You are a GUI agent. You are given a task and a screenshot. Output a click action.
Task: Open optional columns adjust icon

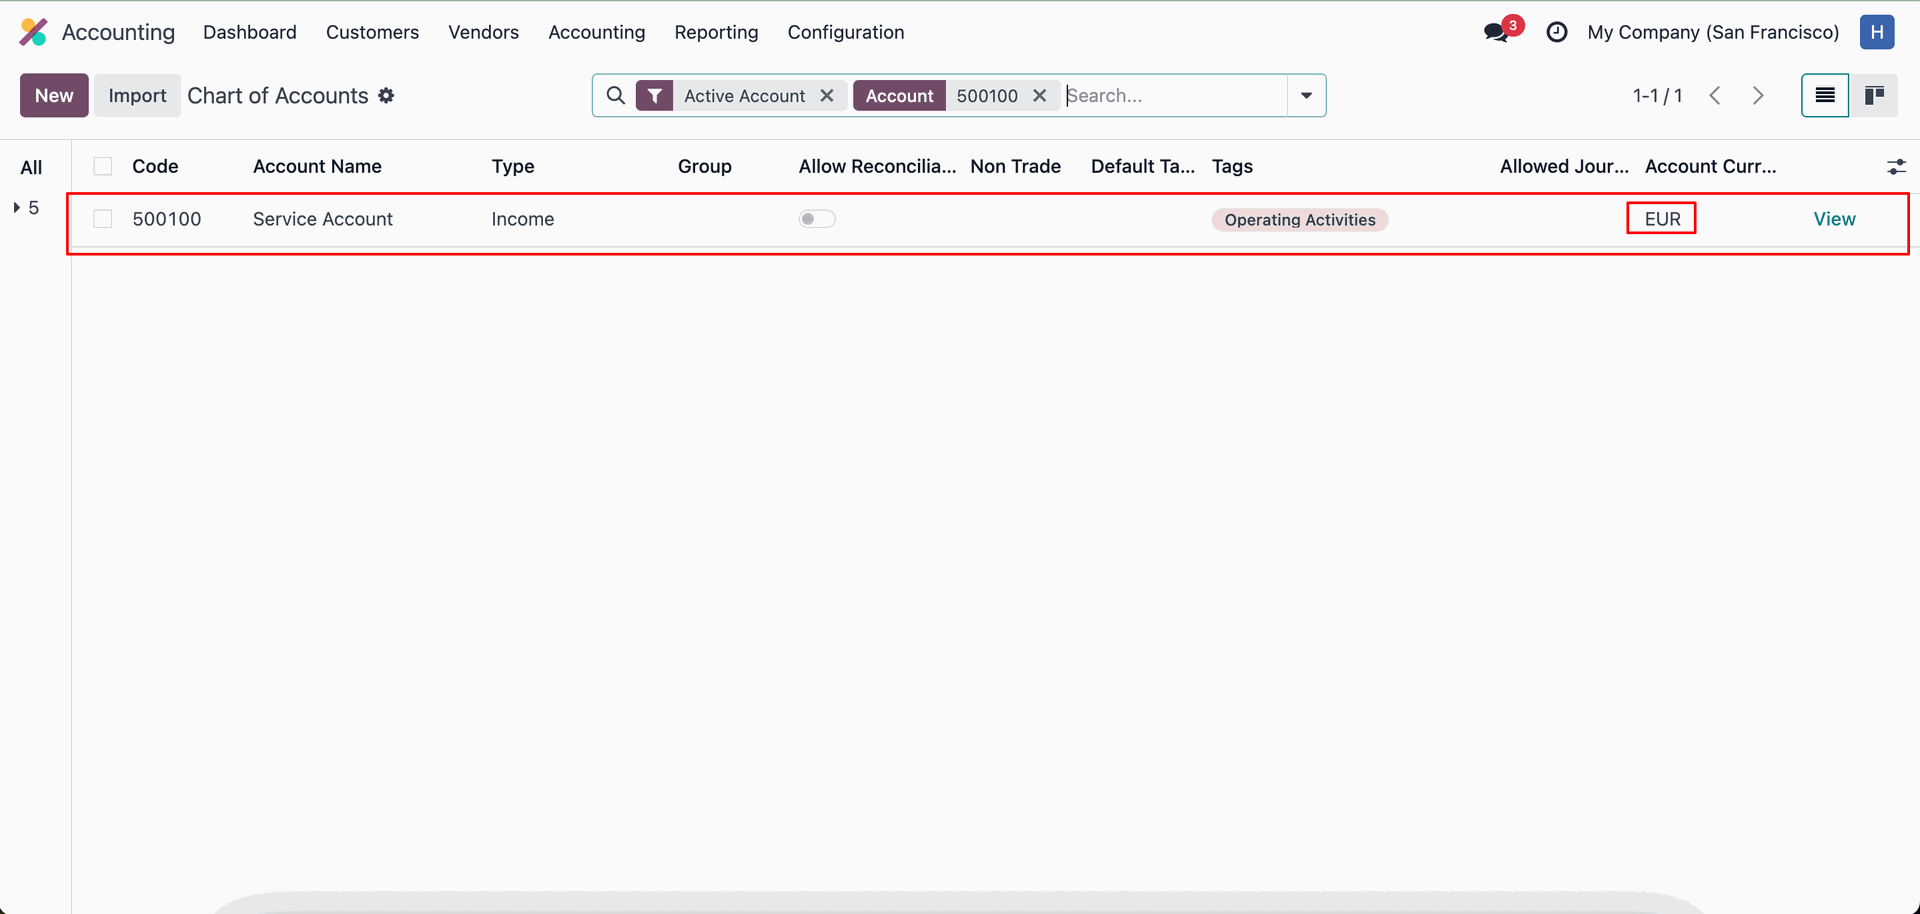(x=1896, y=167)
